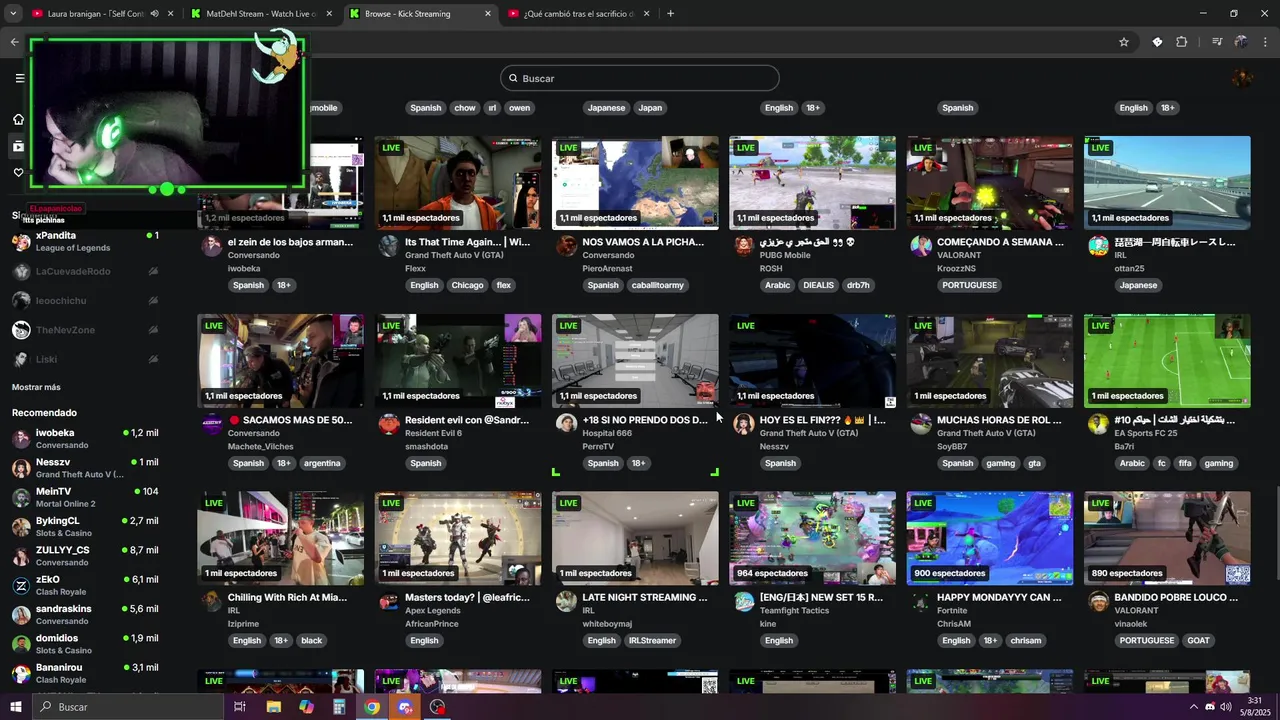
Task: Open LATE NIGHT STREAMING thumbnail
Action: click(x=635, y=538)
